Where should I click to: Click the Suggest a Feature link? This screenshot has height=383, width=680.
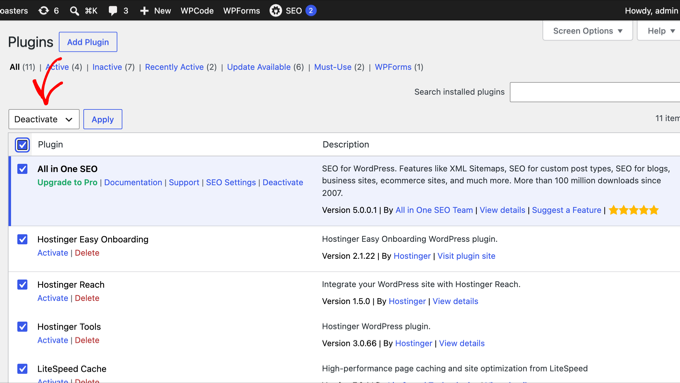pyautogui.click(x=566, y=210)
